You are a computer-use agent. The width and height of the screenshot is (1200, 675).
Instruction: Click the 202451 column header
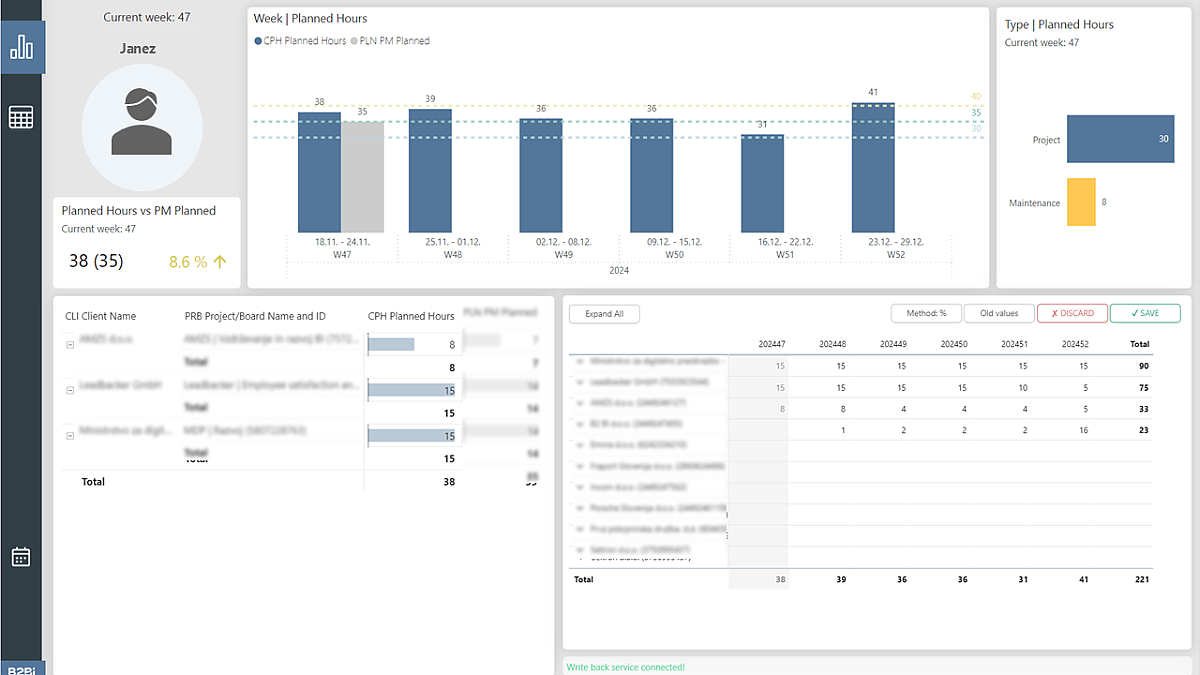(1013, 344)
